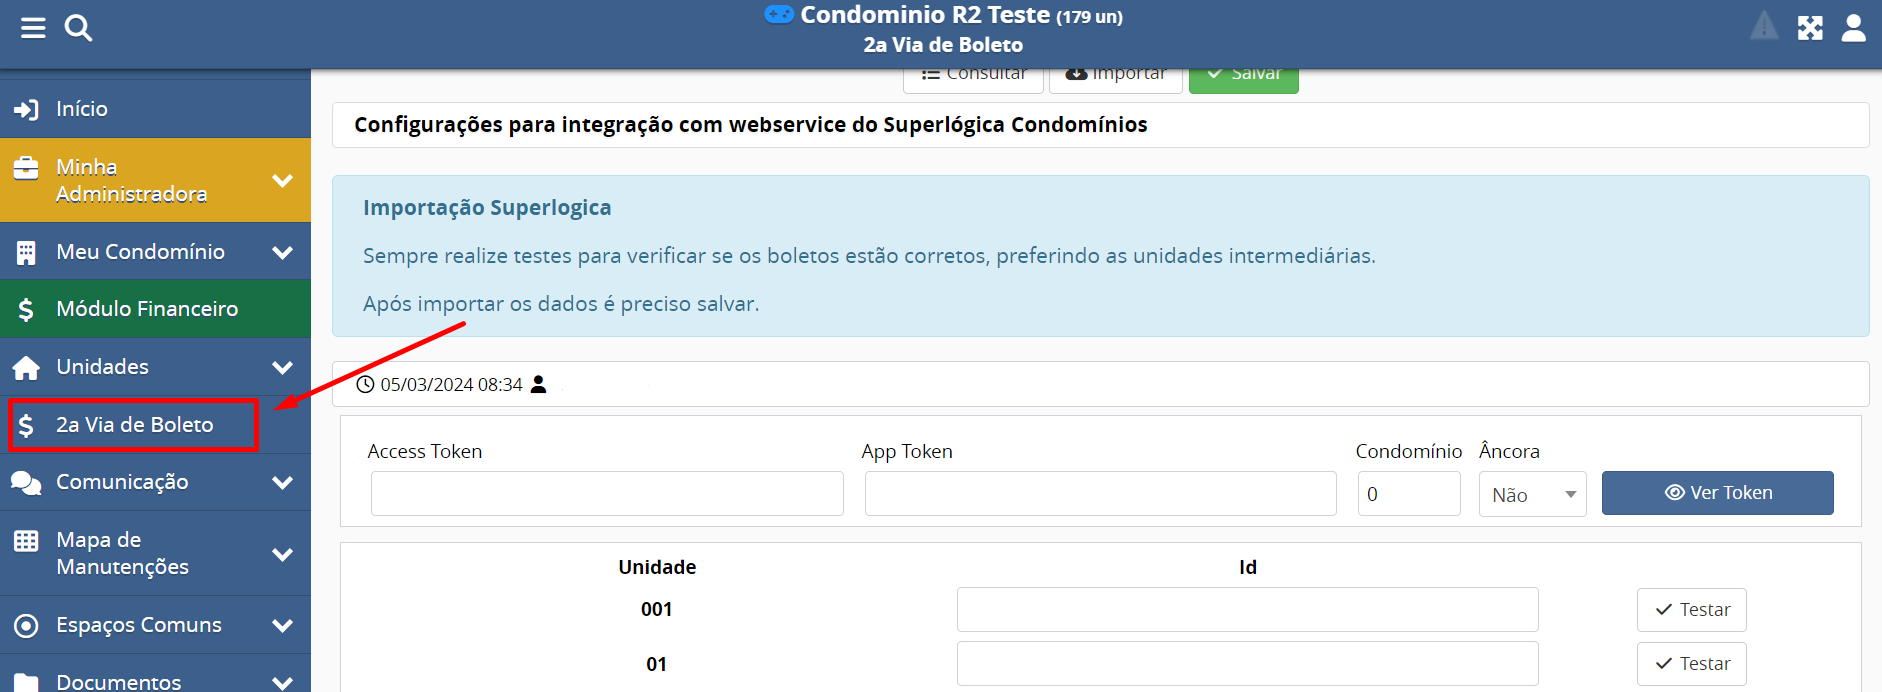Click the Início login arrow icon
The height and width of the screenshot is (692, 1882).
click(26, 109)
